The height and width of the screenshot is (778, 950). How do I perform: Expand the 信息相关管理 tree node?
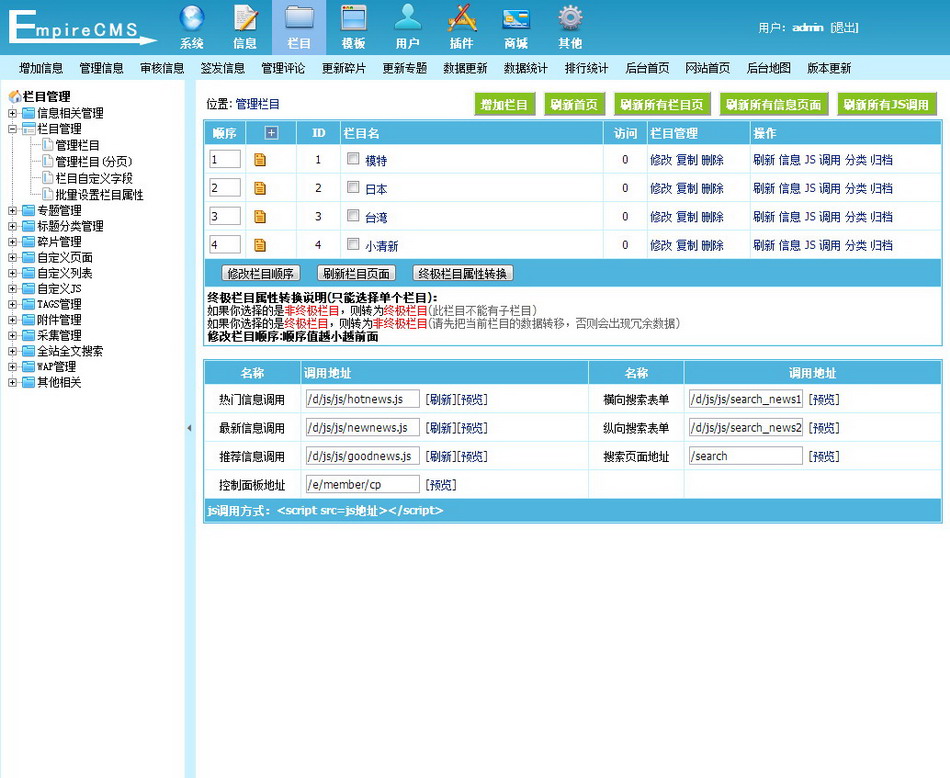pos(12,113)
